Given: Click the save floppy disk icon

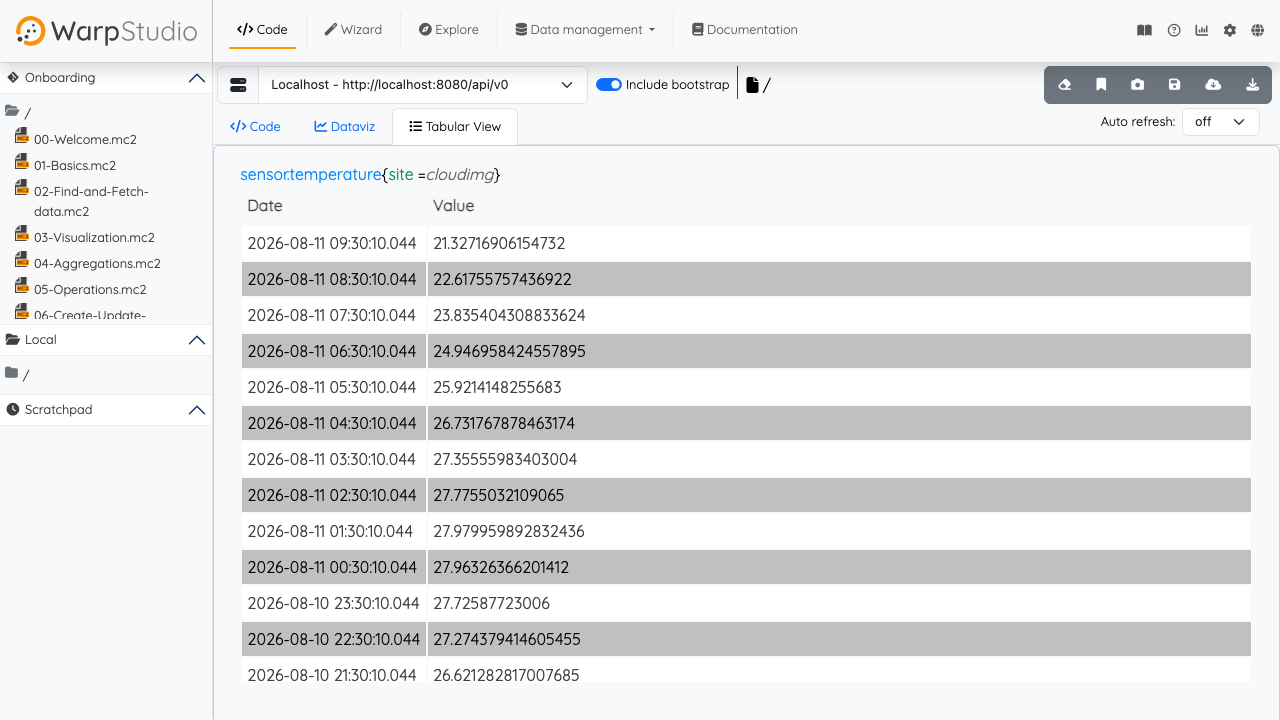Looking at the screenshot, I should pos(1175,85).
